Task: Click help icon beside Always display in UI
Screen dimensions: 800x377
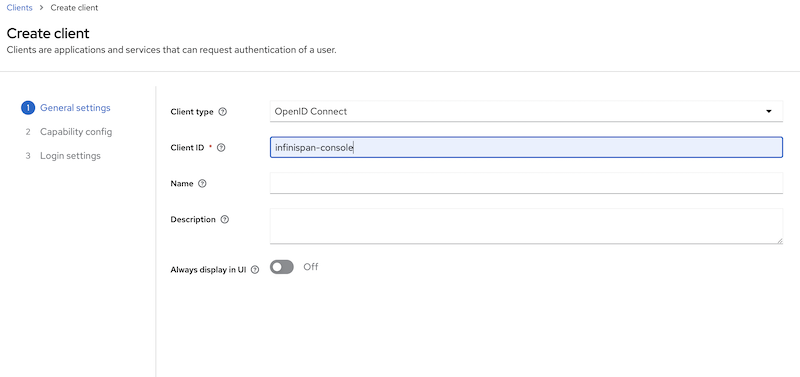Action: (255, 270)
